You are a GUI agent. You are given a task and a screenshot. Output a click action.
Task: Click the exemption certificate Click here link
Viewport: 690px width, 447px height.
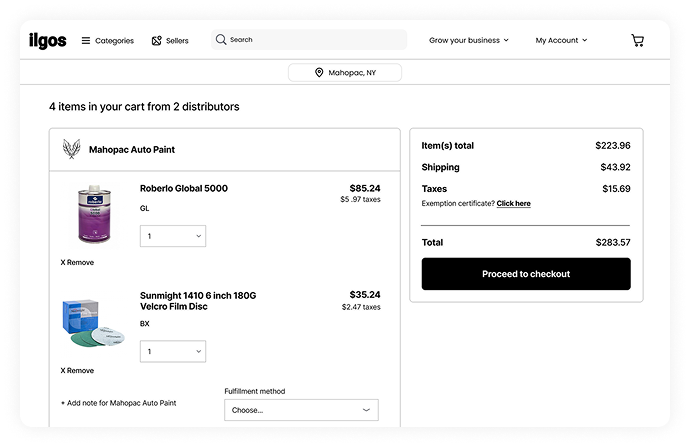click(514, 203)
